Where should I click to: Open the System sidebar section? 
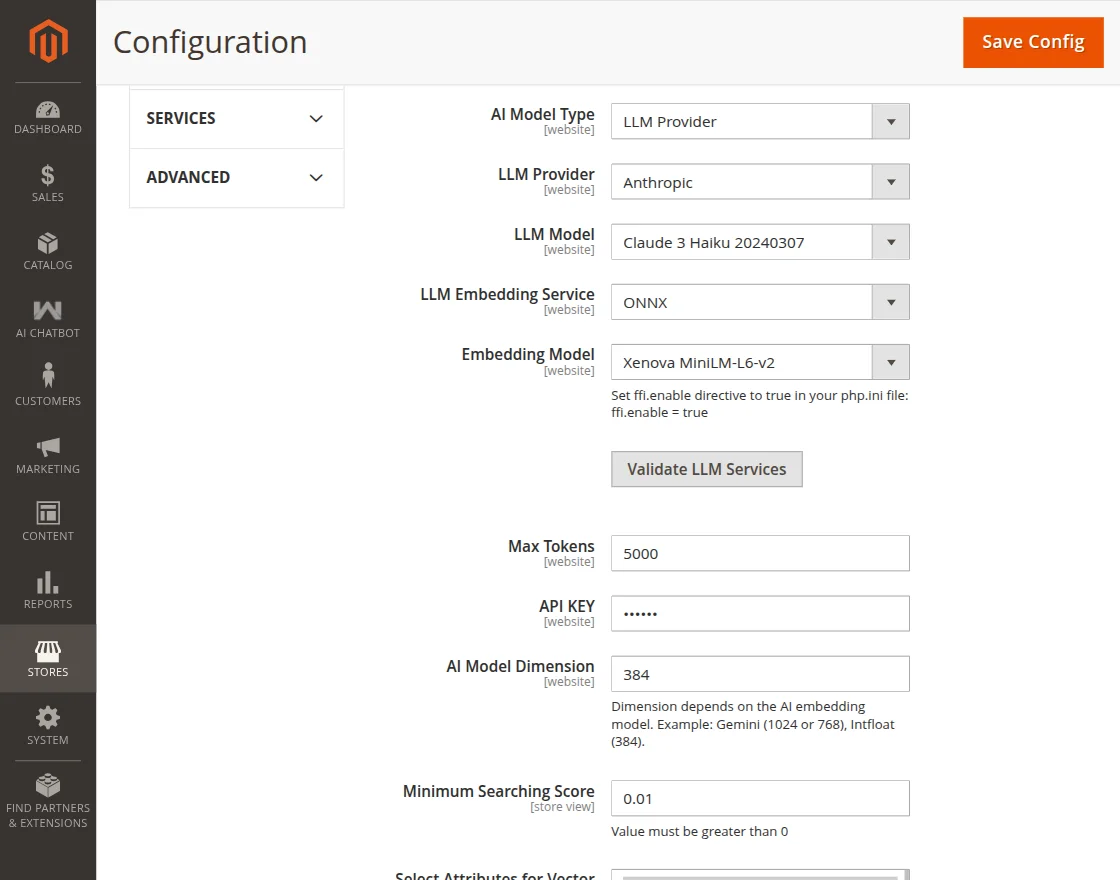[47, 723]
